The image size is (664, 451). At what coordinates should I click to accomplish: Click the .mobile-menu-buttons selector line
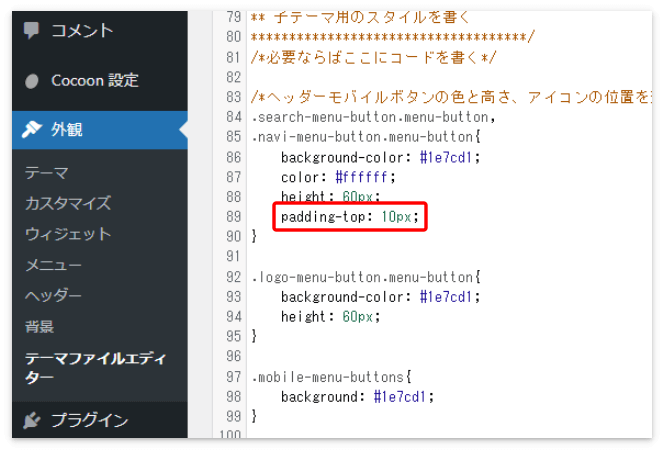[x=331, y=376]
